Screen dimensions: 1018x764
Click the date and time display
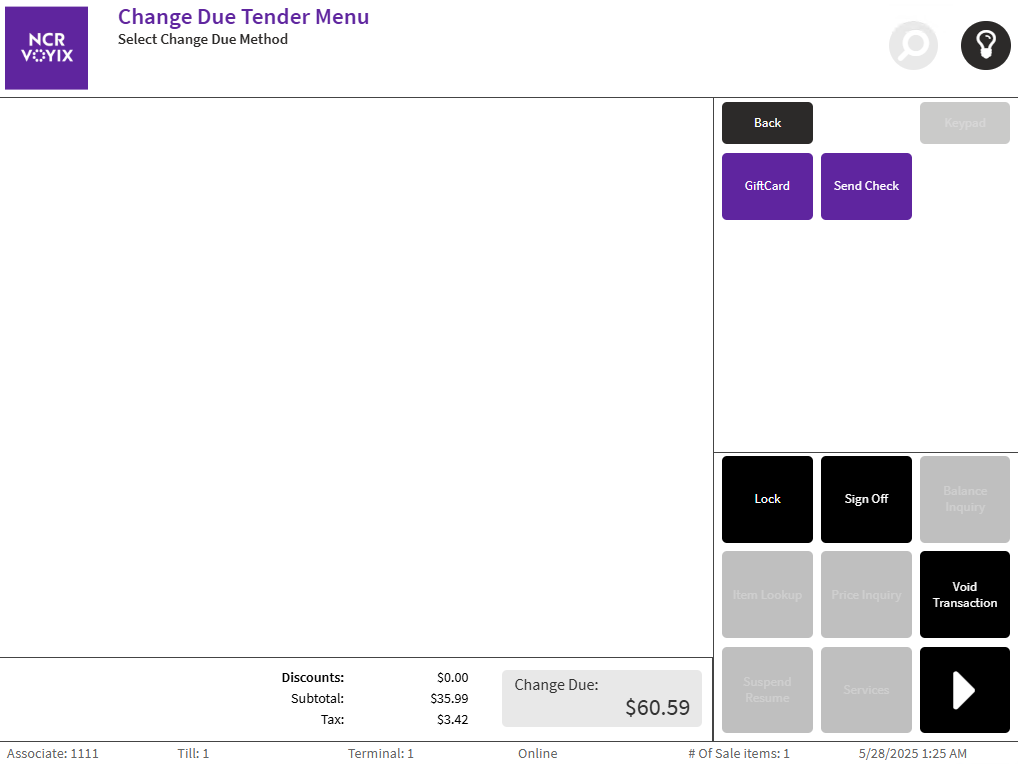pos(912,753)
